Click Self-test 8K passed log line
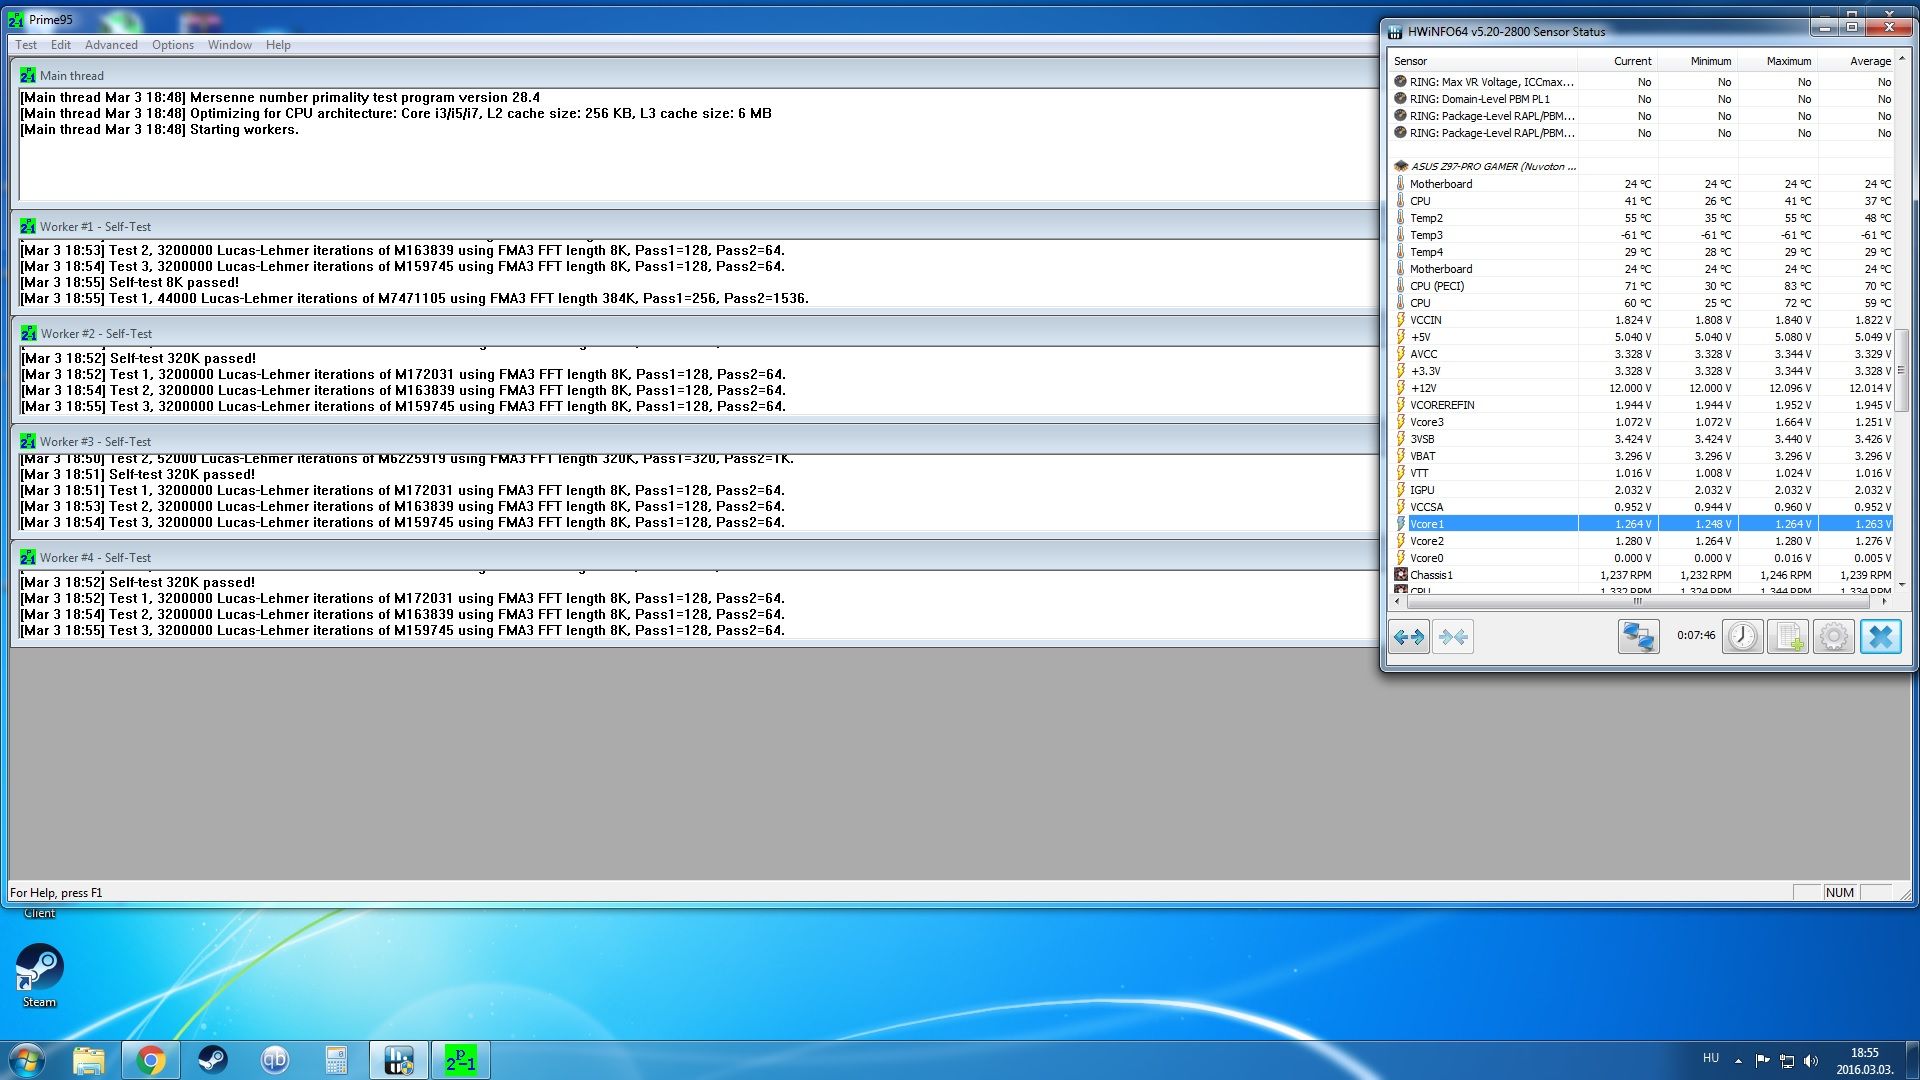1920x1080 pixels. (130, 283)
